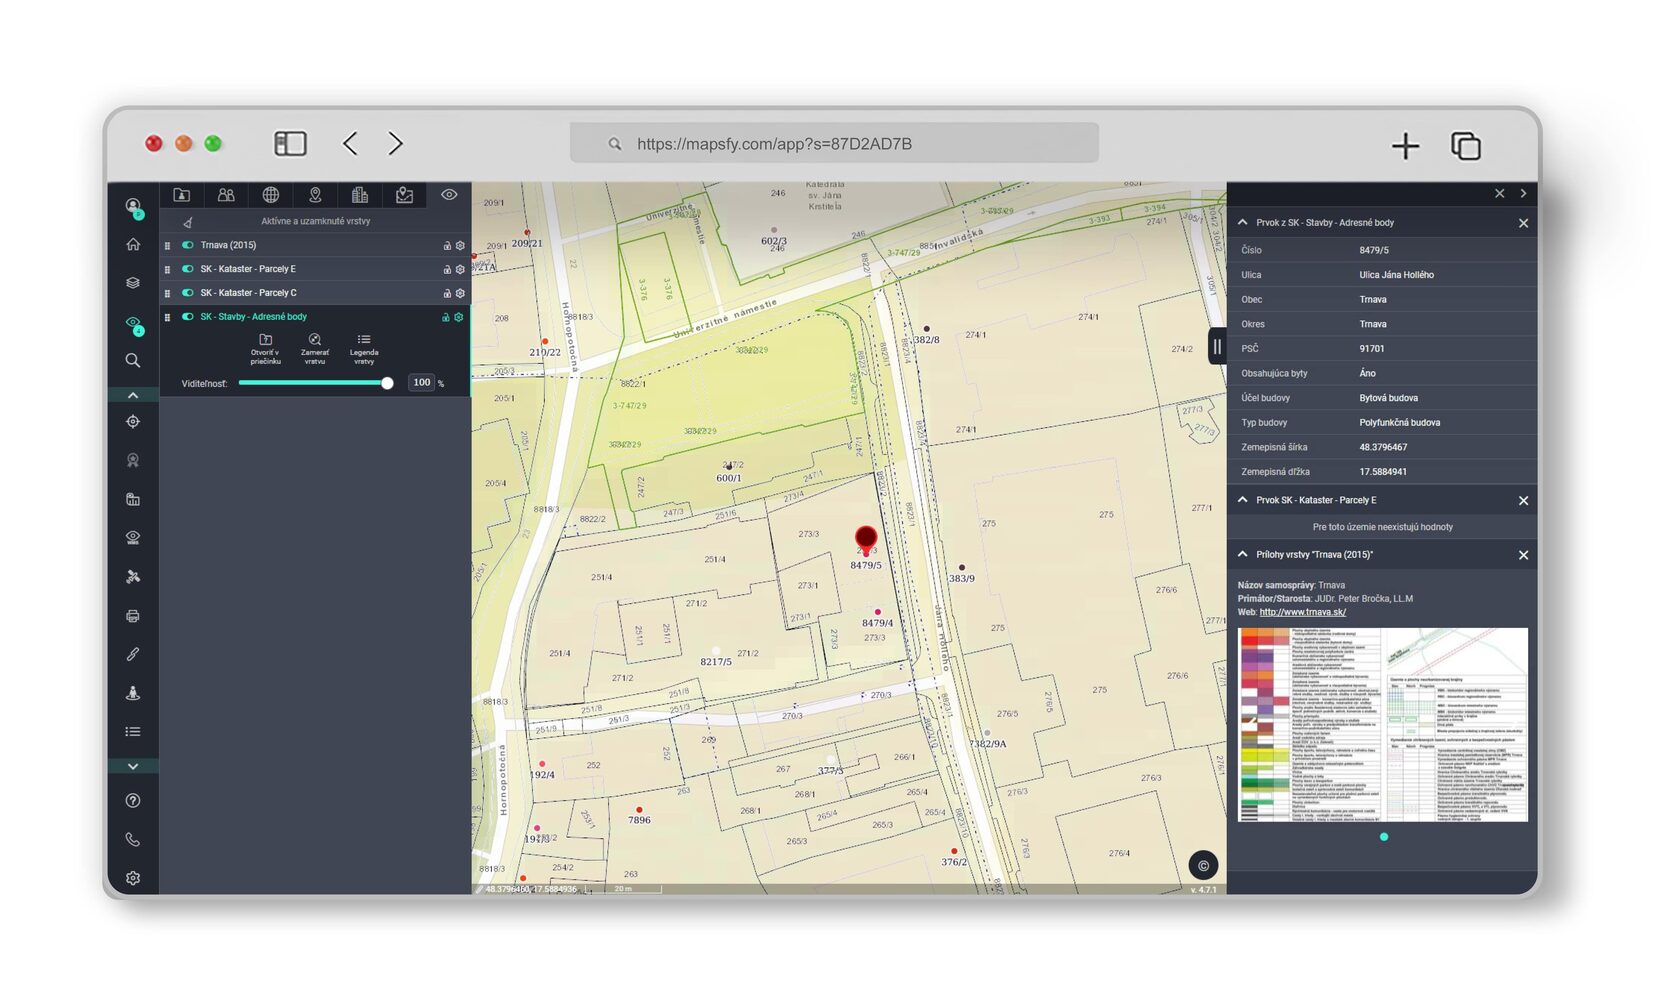Open the personal folder tab
Image resolution: width=1680 pixels, height=993 pixels.
click(181, 195)
